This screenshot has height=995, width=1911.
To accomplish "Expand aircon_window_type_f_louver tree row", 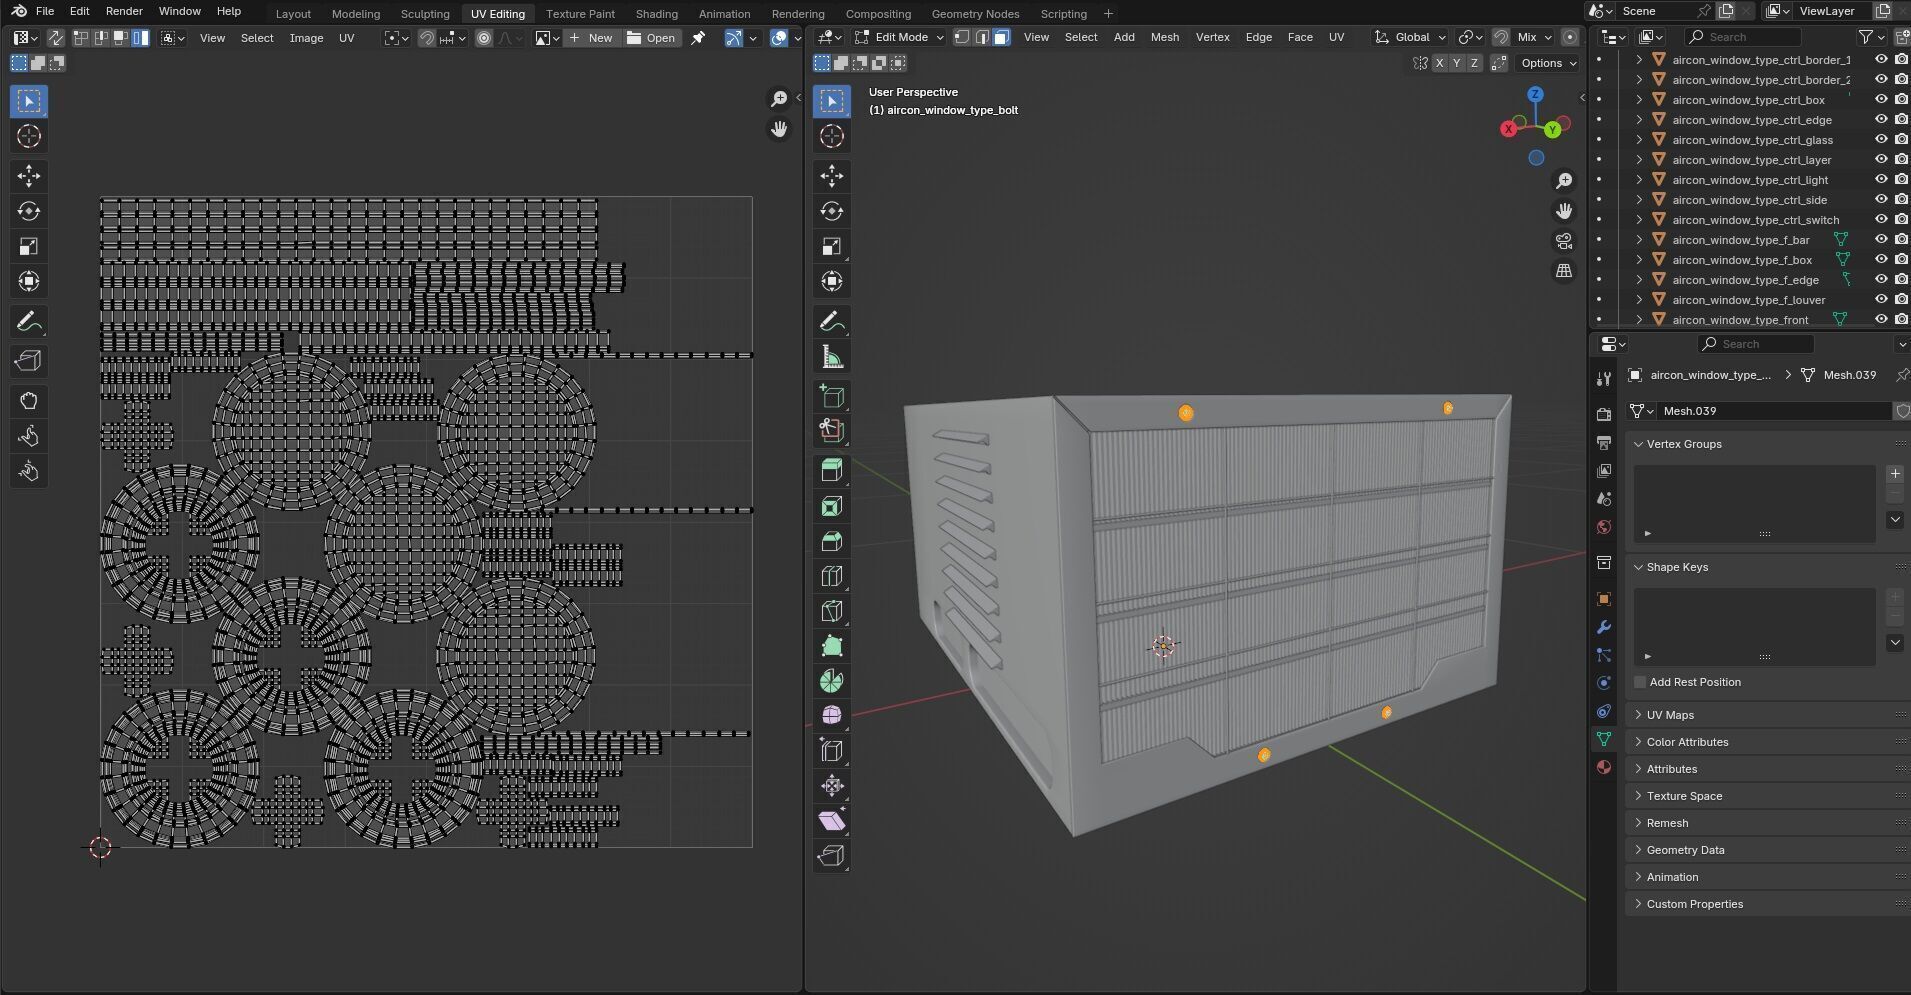I will (x=1639, y=299).
